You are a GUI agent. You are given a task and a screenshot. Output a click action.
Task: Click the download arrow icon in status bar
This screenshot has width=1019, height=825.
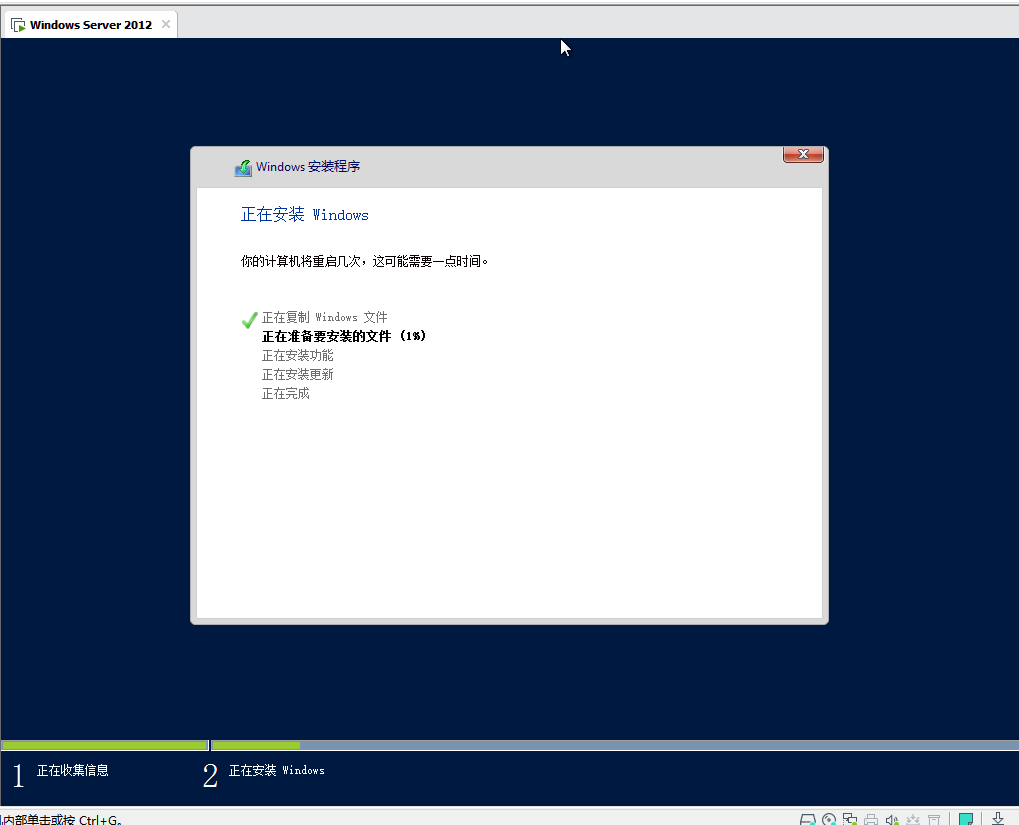(x=998, y=819)
